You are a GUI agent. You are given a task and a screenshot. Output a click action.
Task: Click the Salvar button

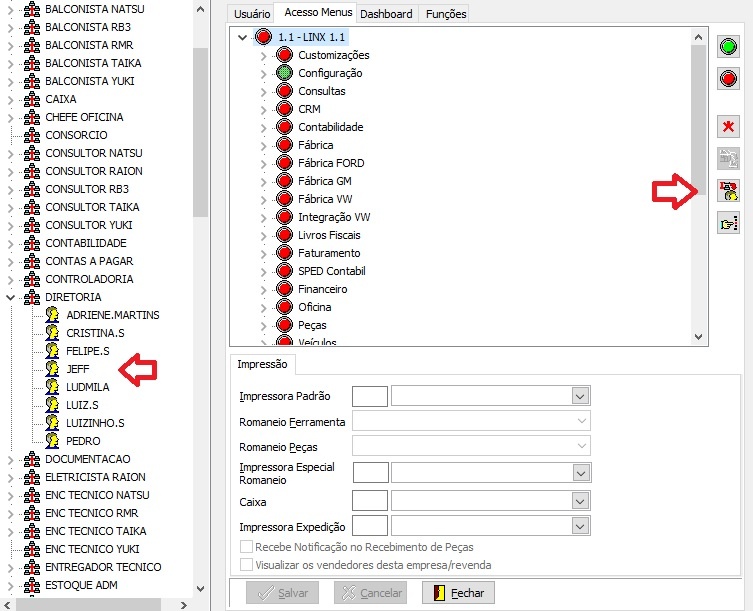point(282,593)
